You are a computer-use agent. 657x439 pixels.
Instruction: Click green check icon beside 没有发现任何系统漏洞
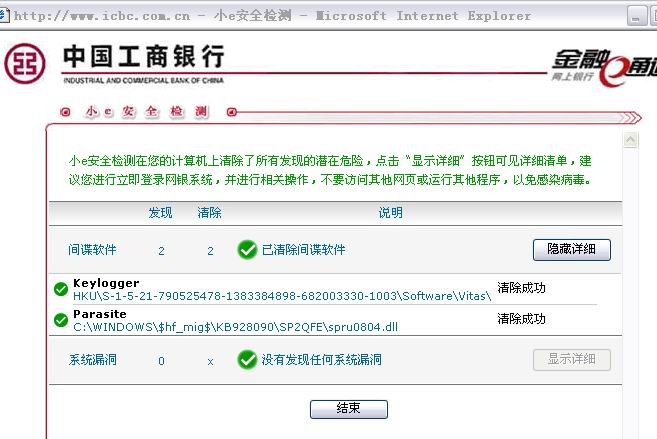tap(247, 359)
